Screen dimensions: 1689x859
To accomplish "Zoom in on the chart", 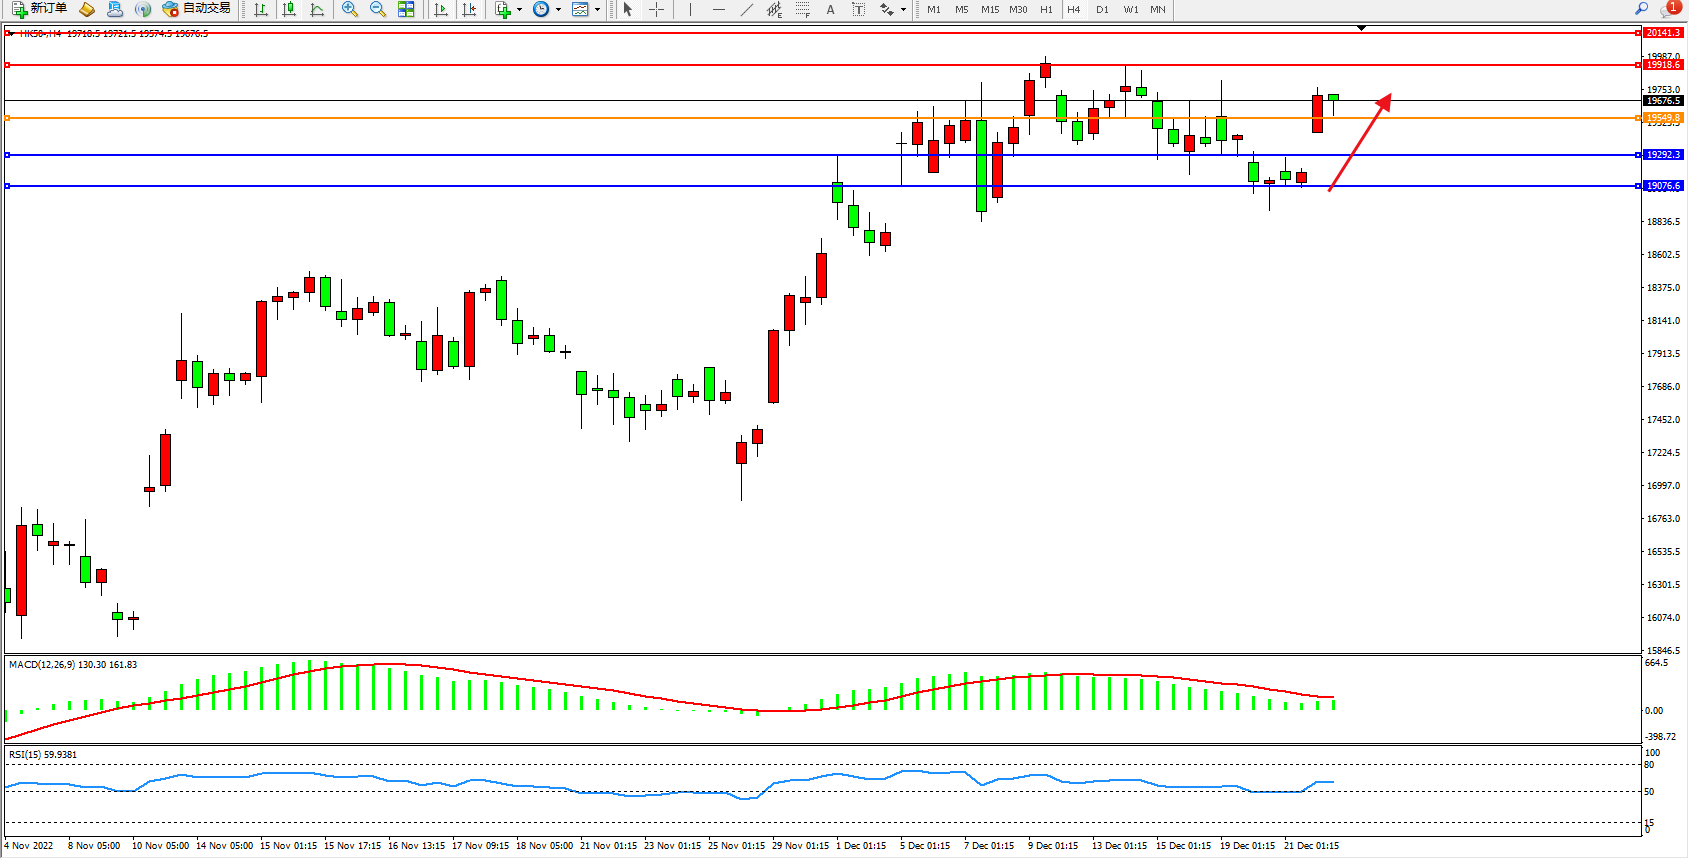I will point(350,9).
